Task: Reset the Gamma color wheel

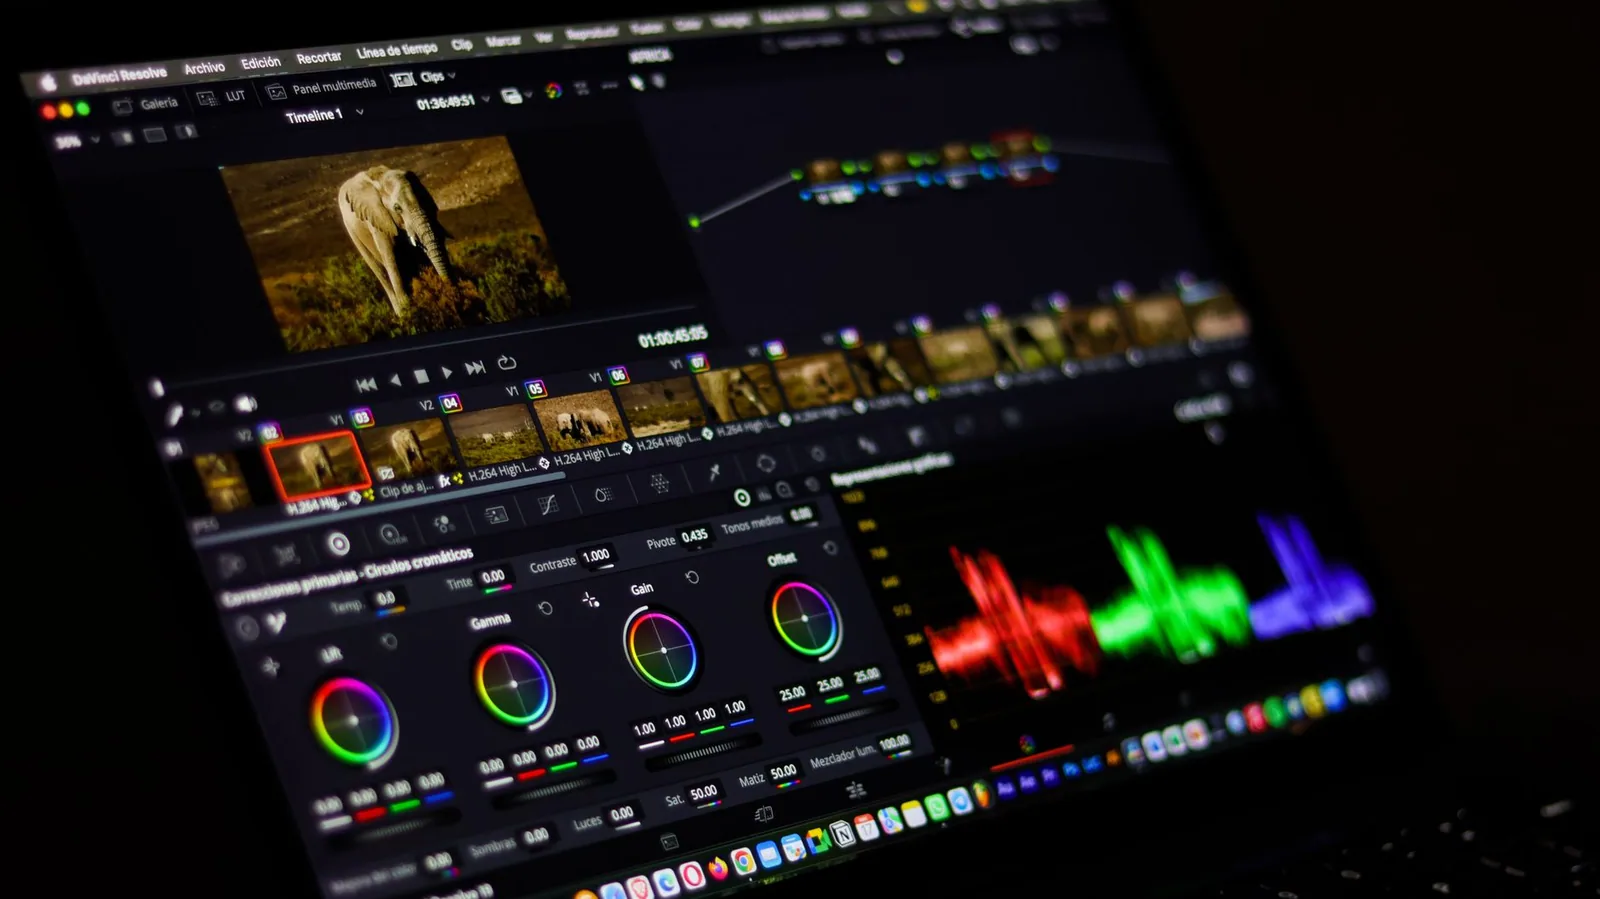Action: 545,608
